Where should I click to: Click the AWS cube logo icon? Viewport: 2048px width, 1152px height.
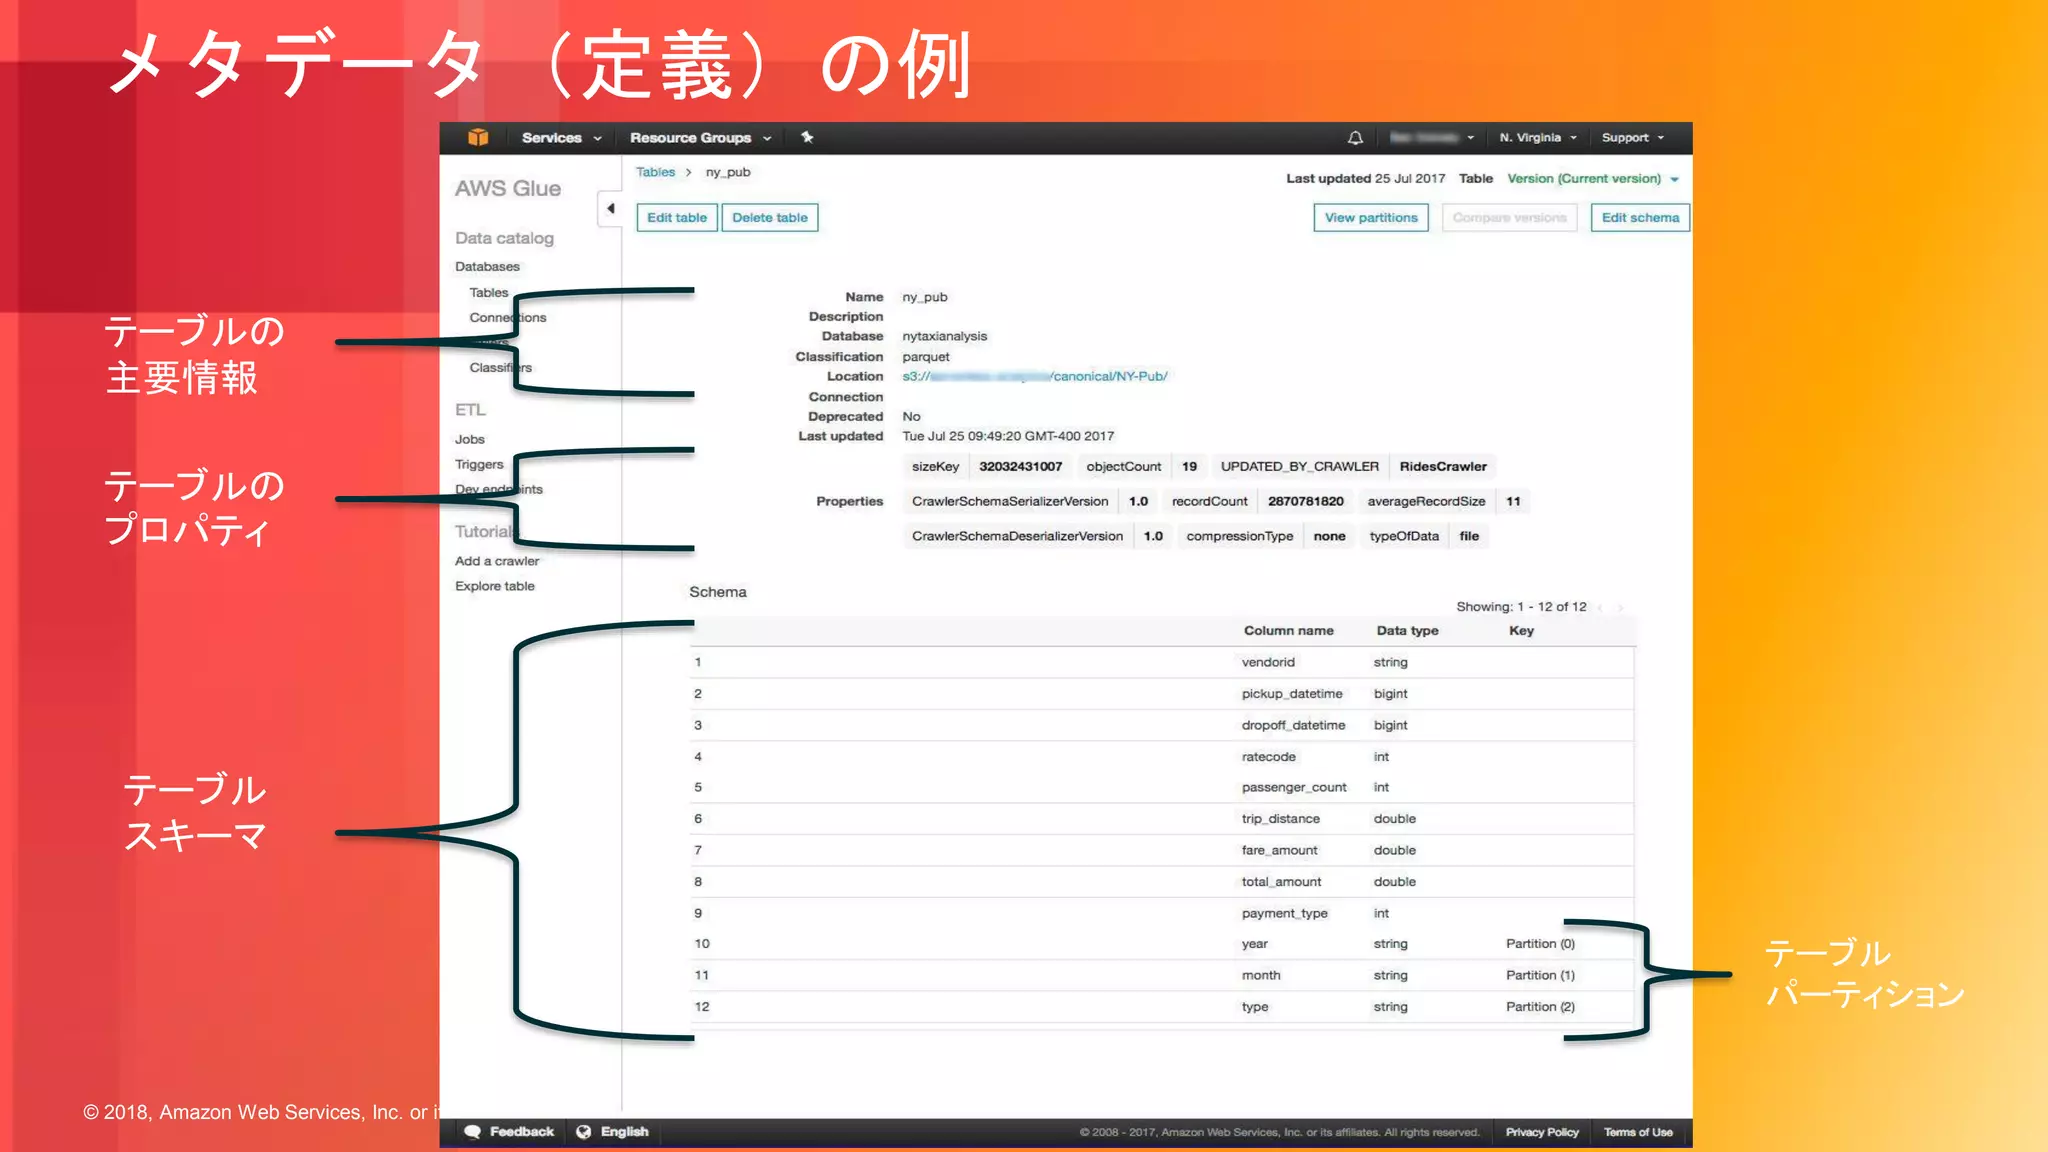pyautogui.click(x=478, y=138)
